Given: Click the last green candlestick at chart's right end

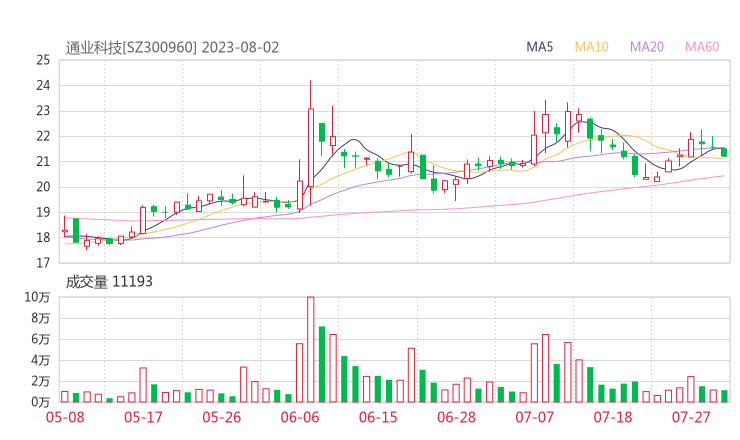Looking at the screenshot, I should (x=724, y=152).
